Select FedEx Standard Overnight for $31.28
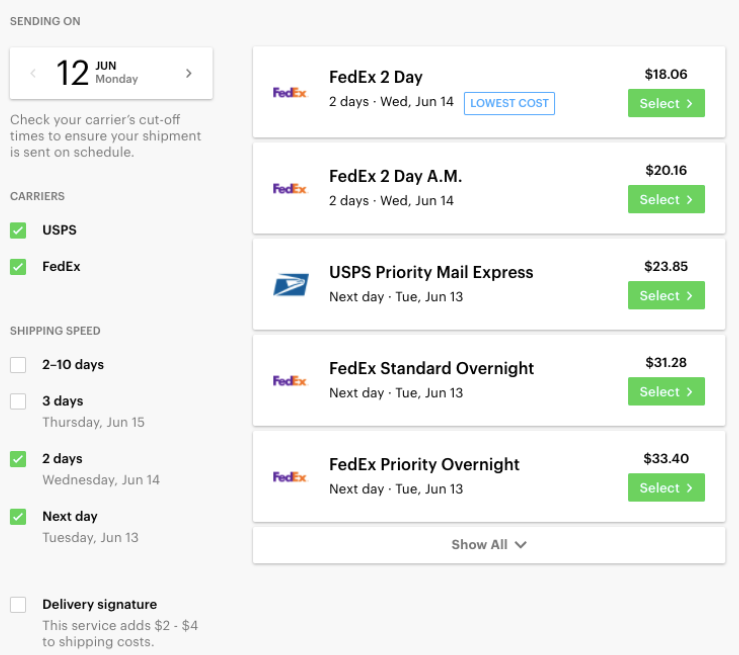Image resolution: width=739 pixels, height=655 pixels. (x=666, y=392)
